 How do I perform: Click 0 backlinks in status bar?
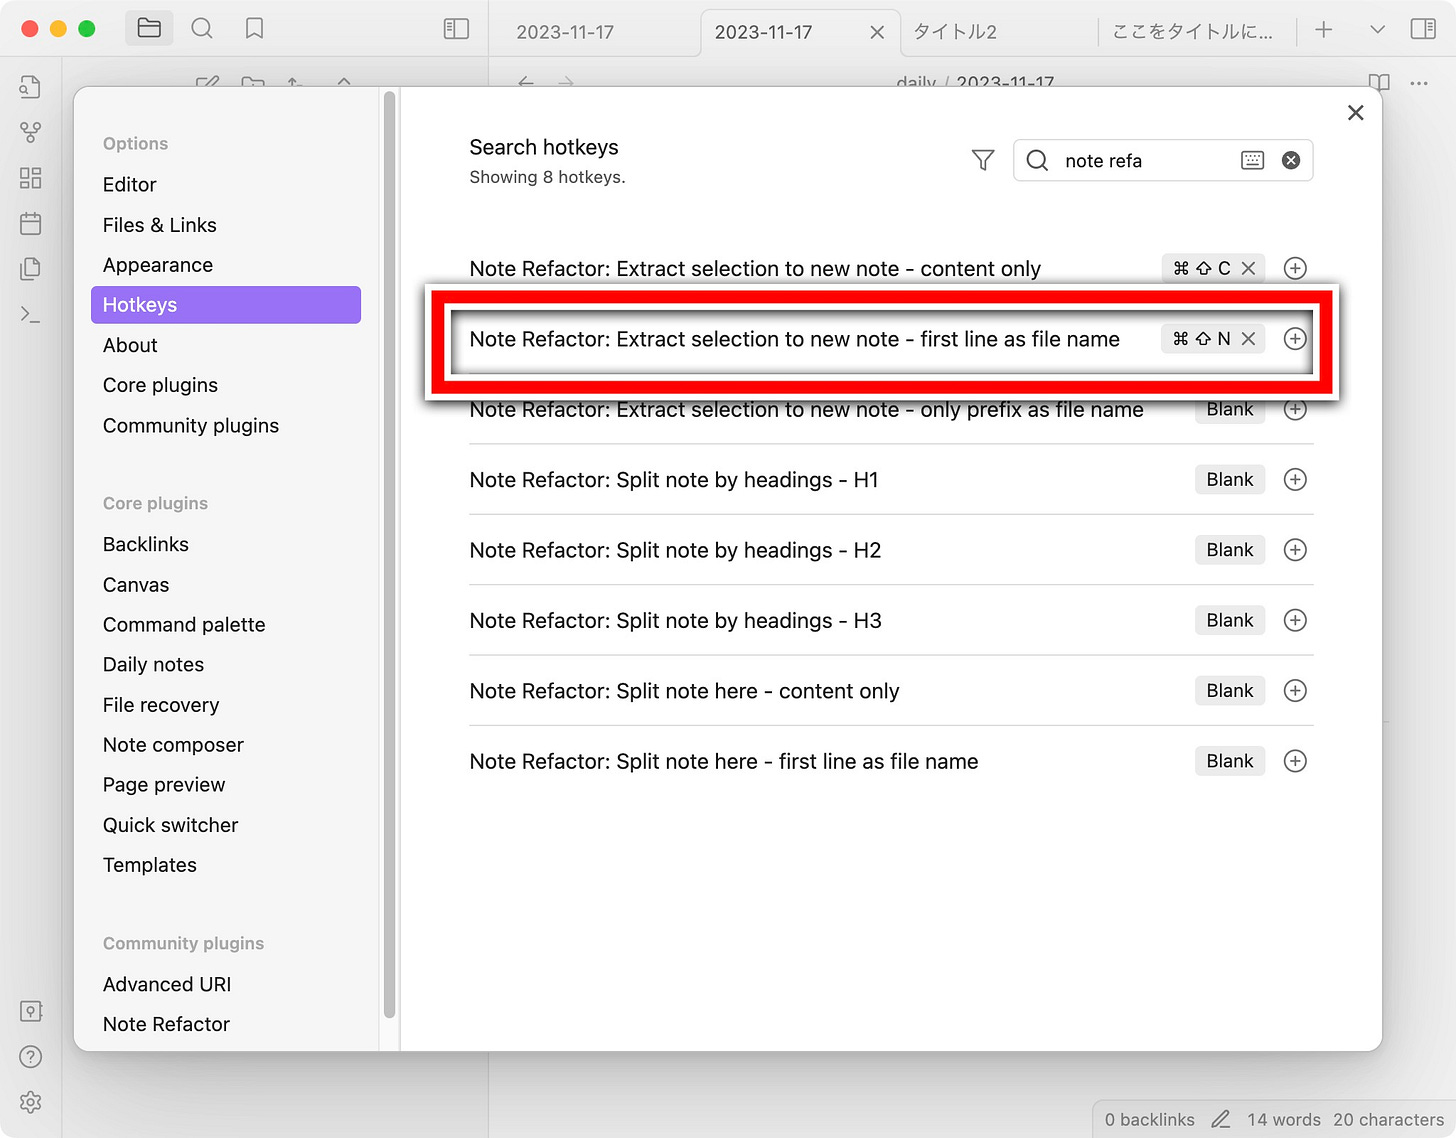(1150, 1120)
